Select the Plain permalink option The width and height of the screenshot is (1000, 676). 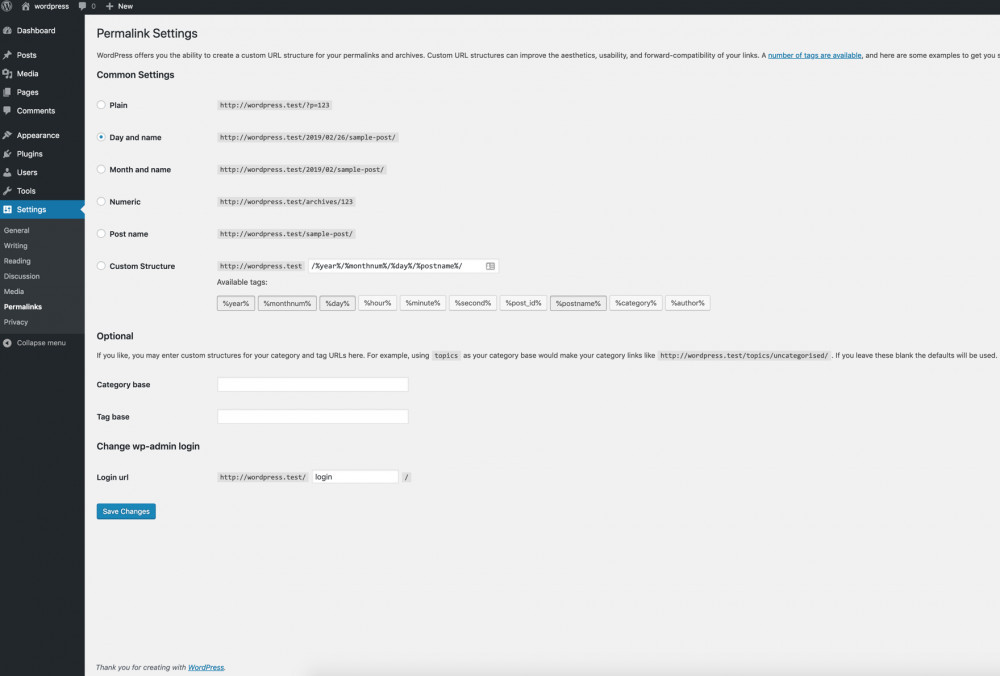[x=101, y=105]
